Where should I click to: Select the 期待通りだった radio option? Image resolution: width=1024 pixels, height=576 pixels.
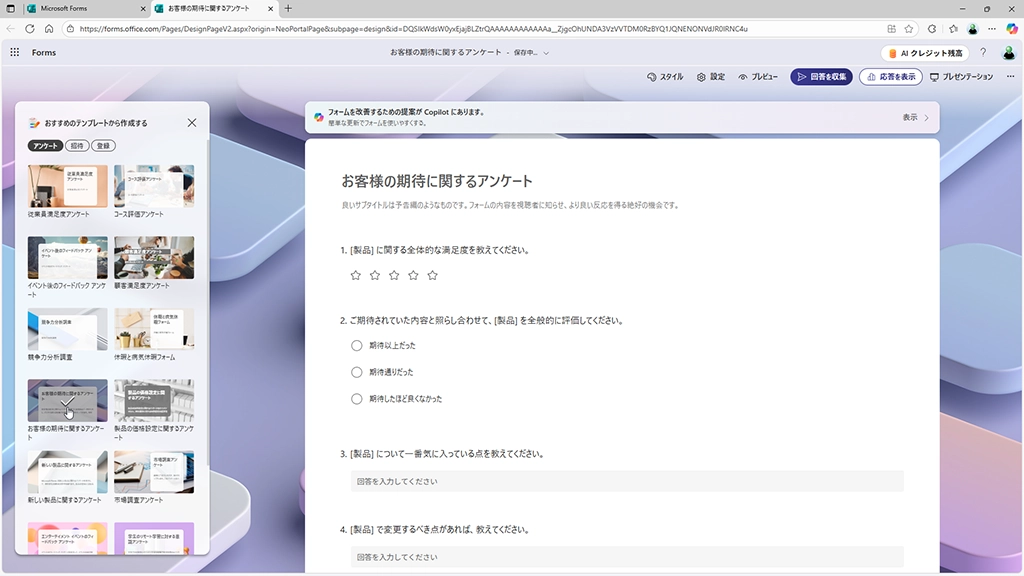click(356, 372)
